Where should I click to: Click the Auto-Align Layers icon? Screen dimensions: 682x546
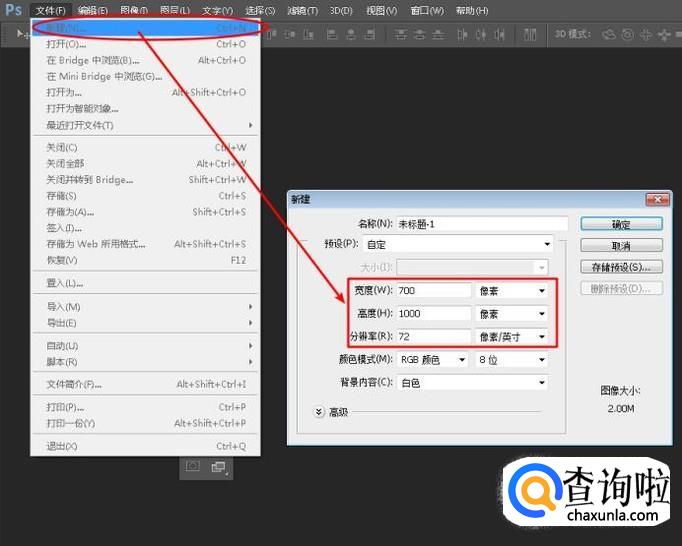pyautogui.click(x=530, y=34)
